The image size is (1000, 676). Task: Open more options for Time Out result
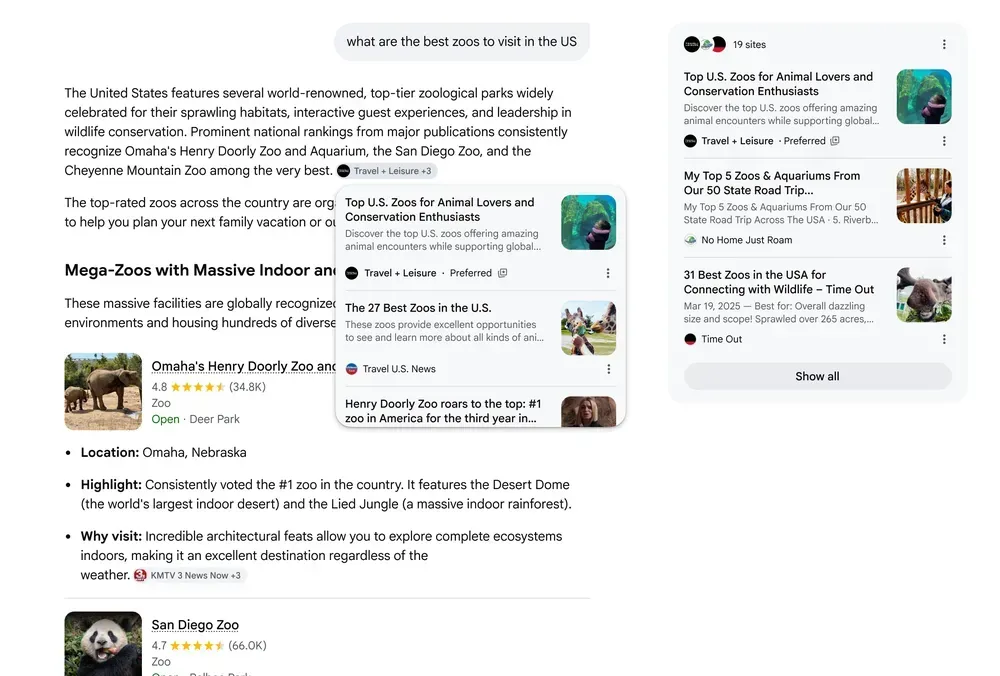(944, 339)
